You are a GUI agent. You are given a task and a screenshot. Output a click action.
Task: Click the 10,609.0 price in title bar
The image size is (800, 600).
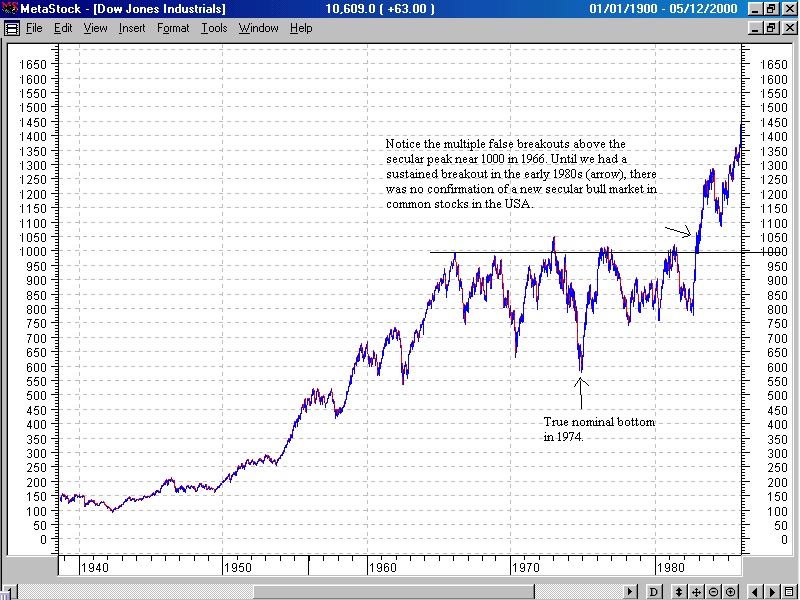(x=349, y=9)
